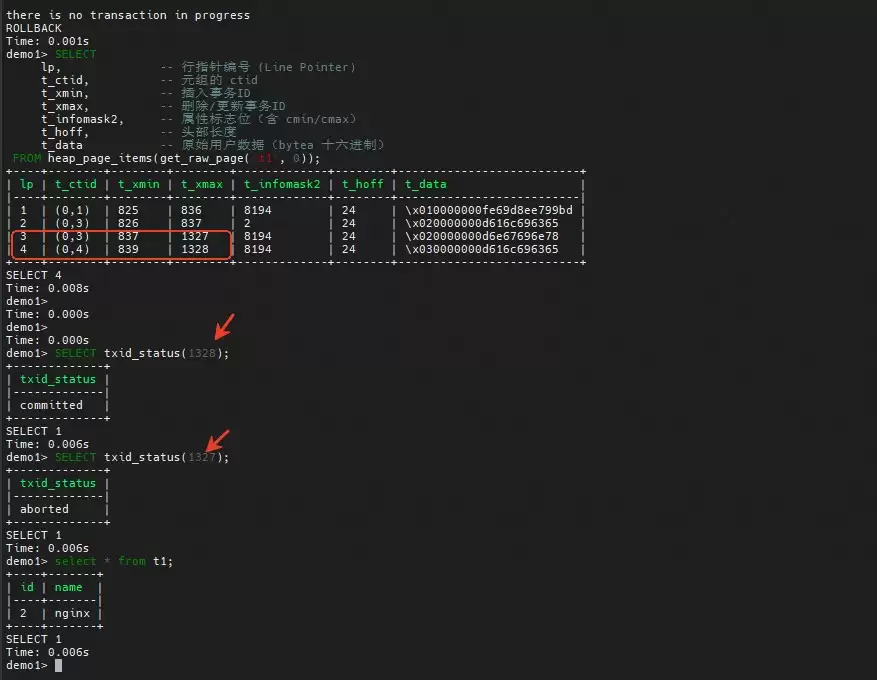Click the 'Time: 0.001s' line
Viewport: 877px width, 680px height.
pyautogui.click(x=48, y=41)
